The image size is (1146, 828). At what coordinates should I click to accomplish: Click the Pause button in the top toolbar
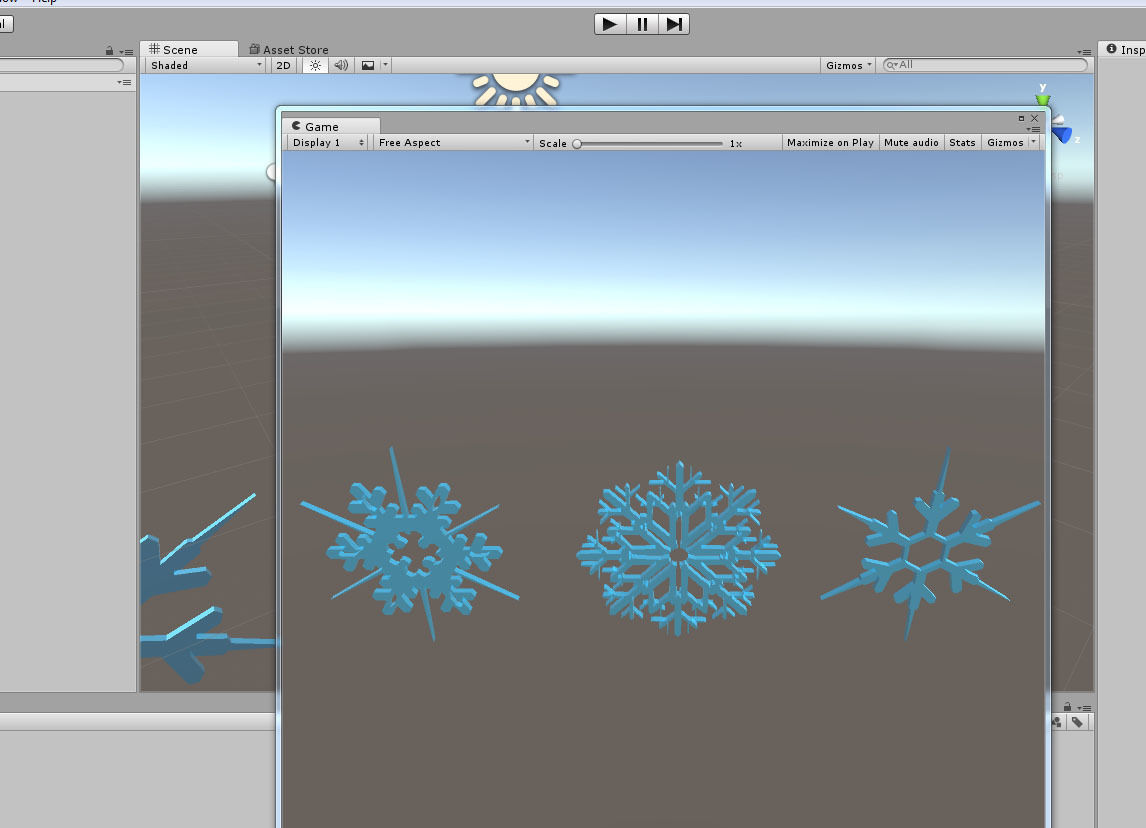tap(642, 24)
